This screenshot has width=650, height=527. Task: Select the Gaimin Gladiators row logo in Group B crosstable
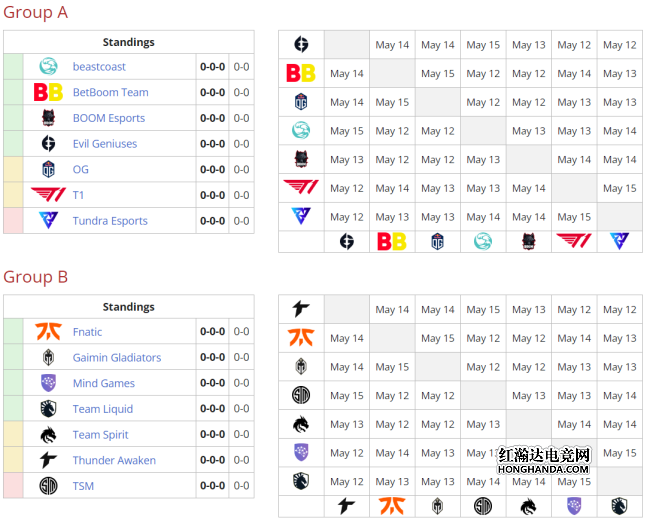pos(301,367)
